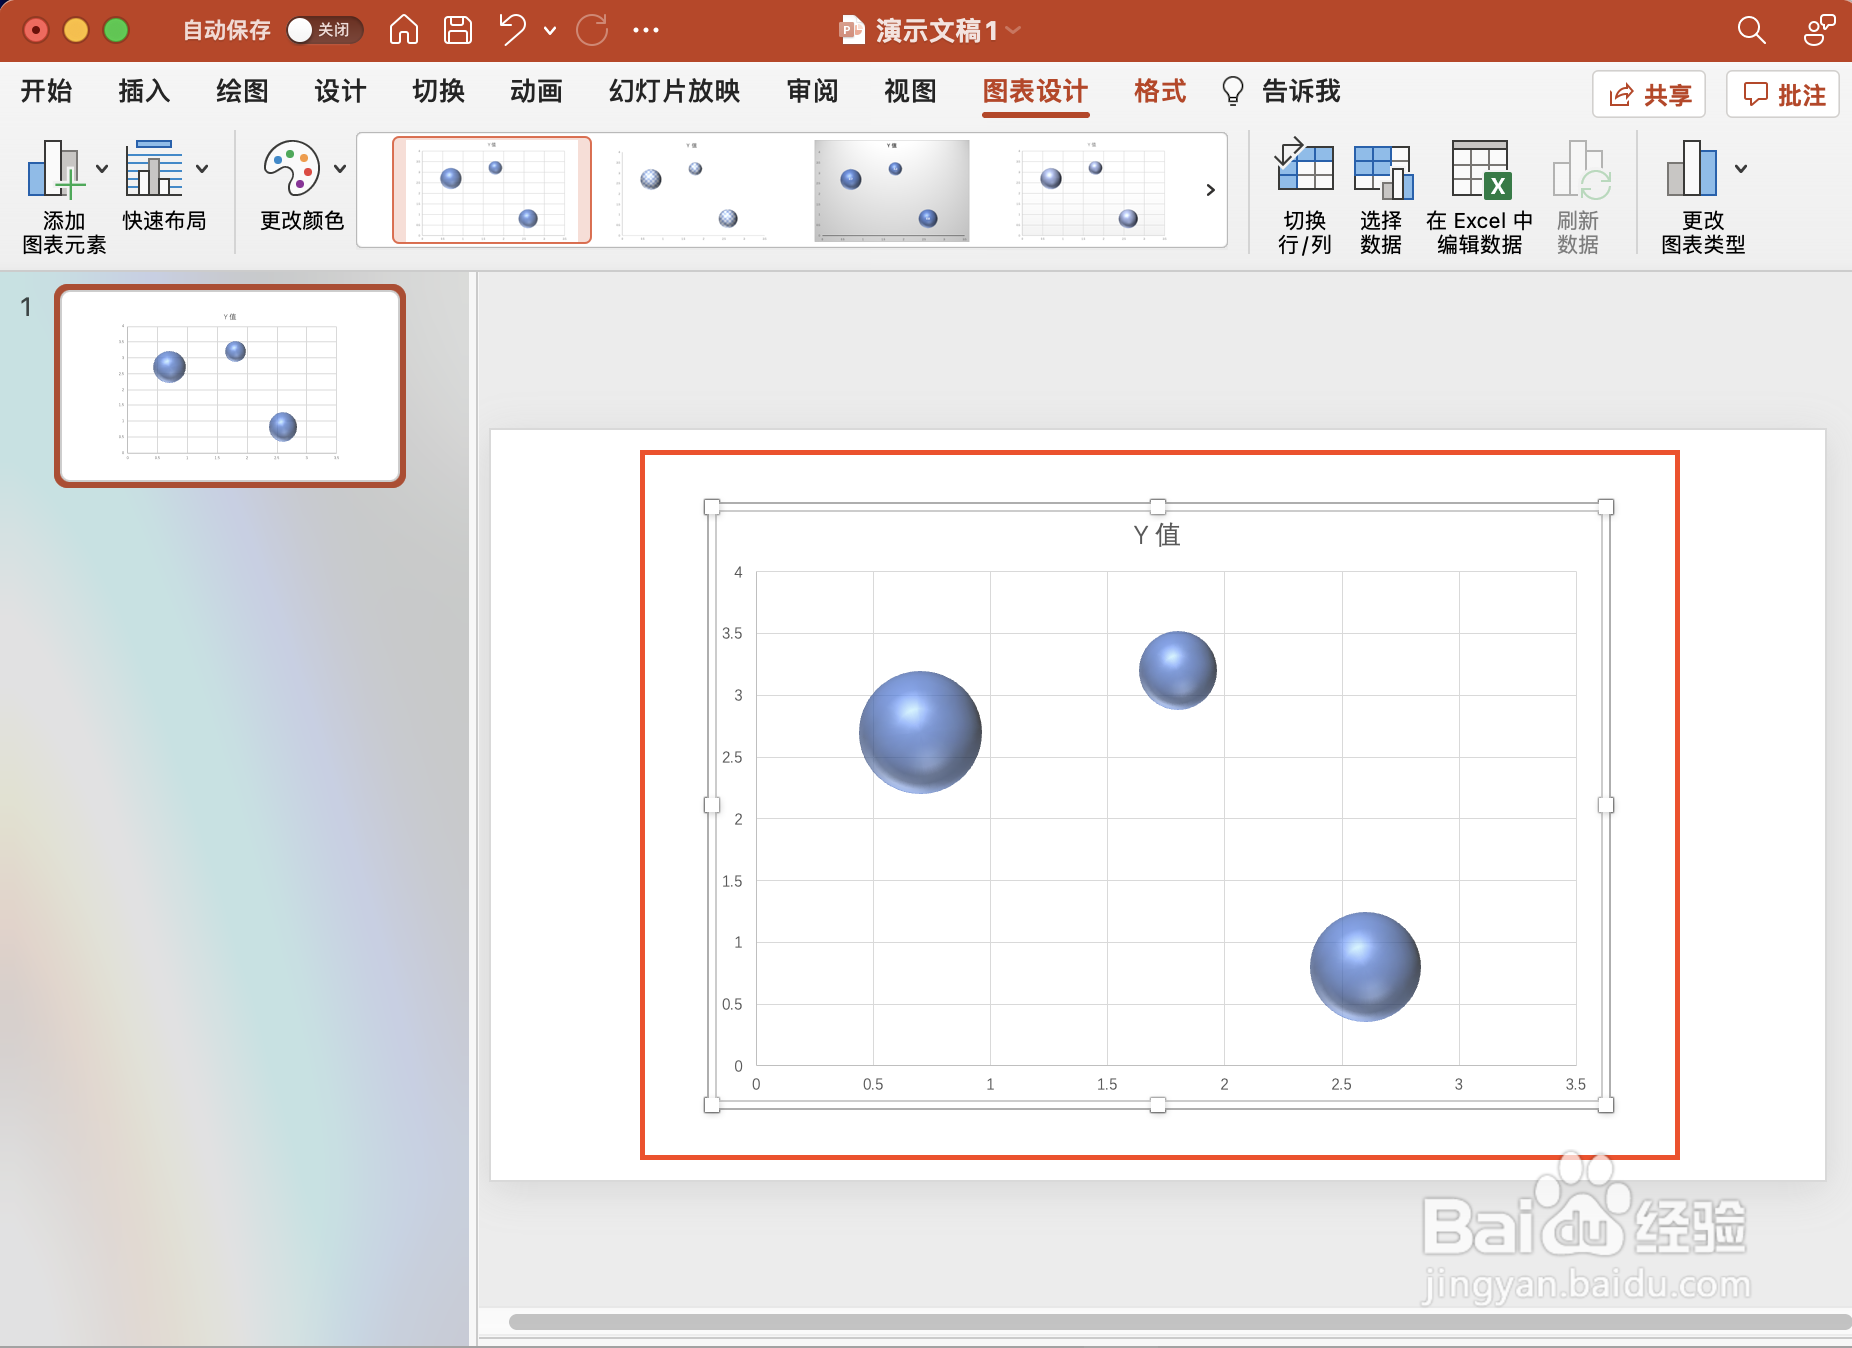The width and height of the screenshot is (1852, 1348).
Task: Click the vertical axis label 3.5
Action: point(732,634)
